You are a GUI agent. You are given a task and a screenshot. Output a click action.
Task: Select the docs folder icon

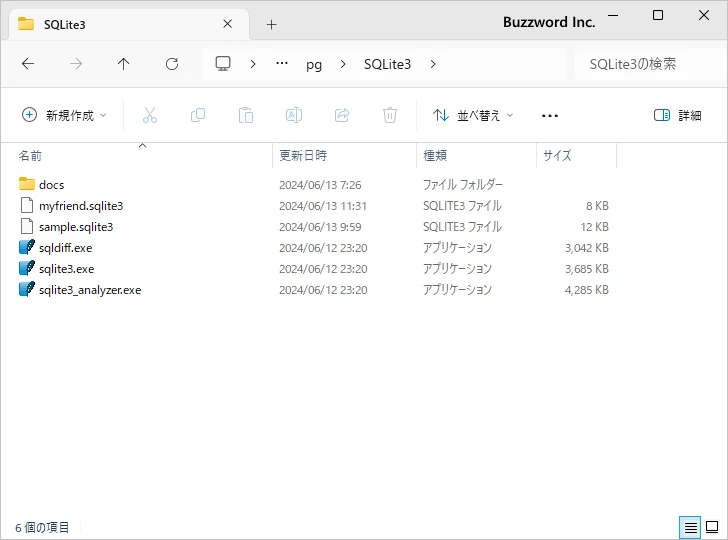[27, 184]
